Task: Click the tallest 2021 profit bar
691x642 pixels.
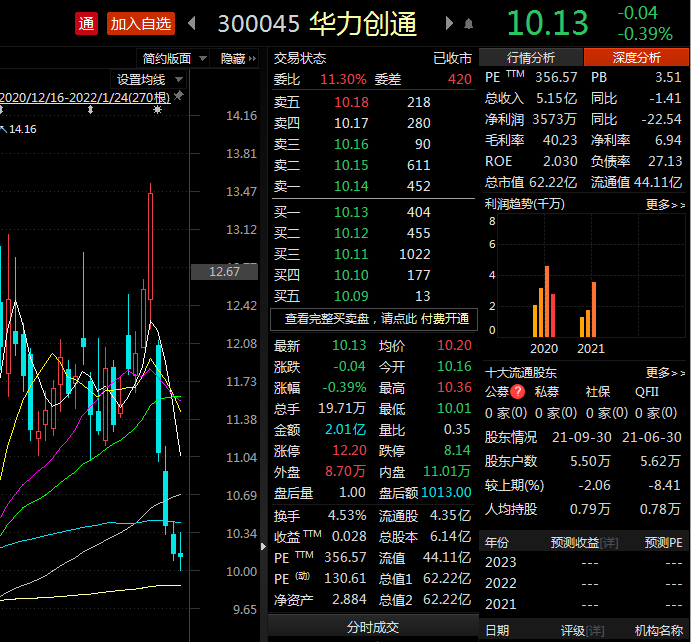Action: (x=594, y=309)
